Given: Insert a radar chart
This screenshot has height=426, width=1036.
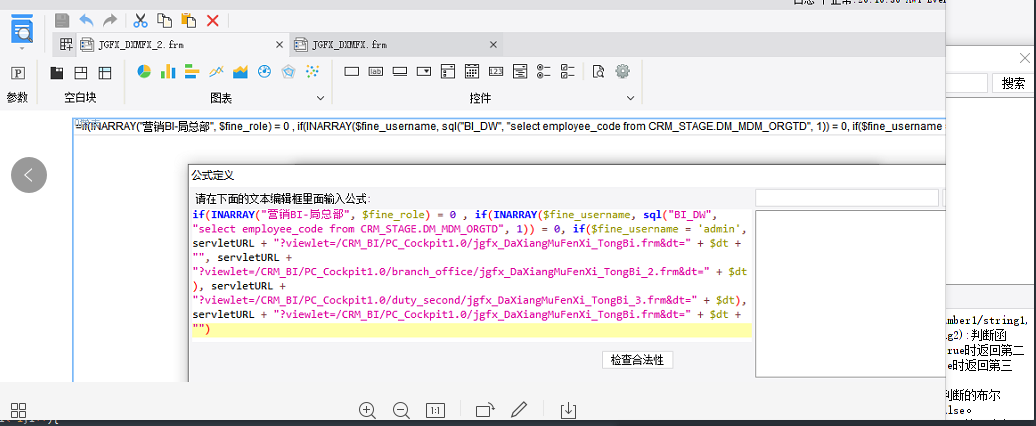Looking at the screenshot, I should (x=288, y=71).
